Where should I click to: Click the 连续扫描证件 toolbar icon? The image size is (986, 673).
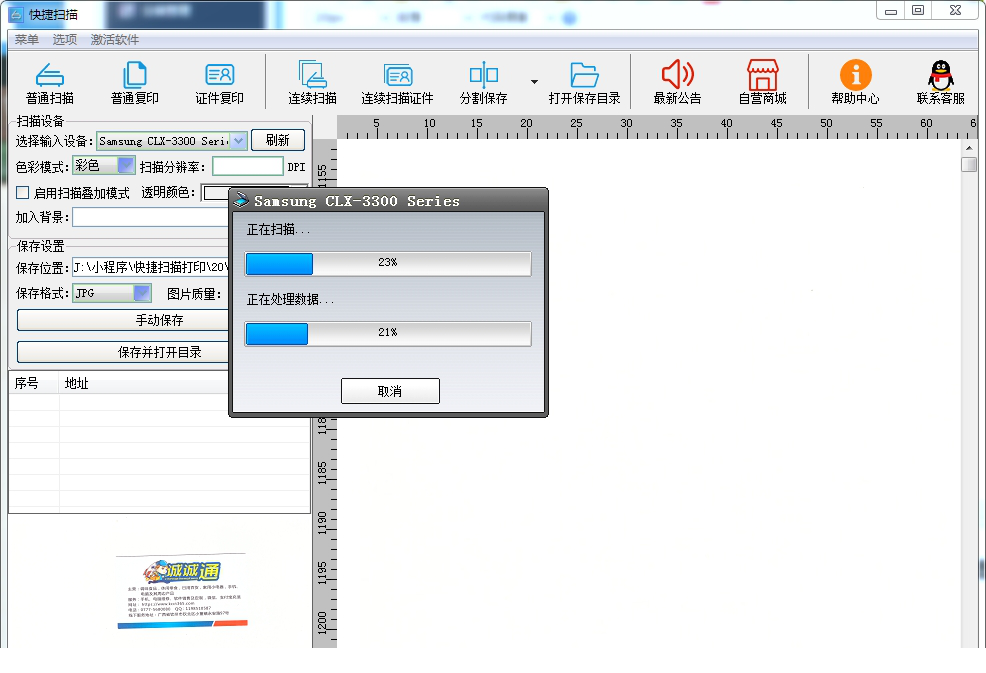pyautogui.click(x=397, y=75)
